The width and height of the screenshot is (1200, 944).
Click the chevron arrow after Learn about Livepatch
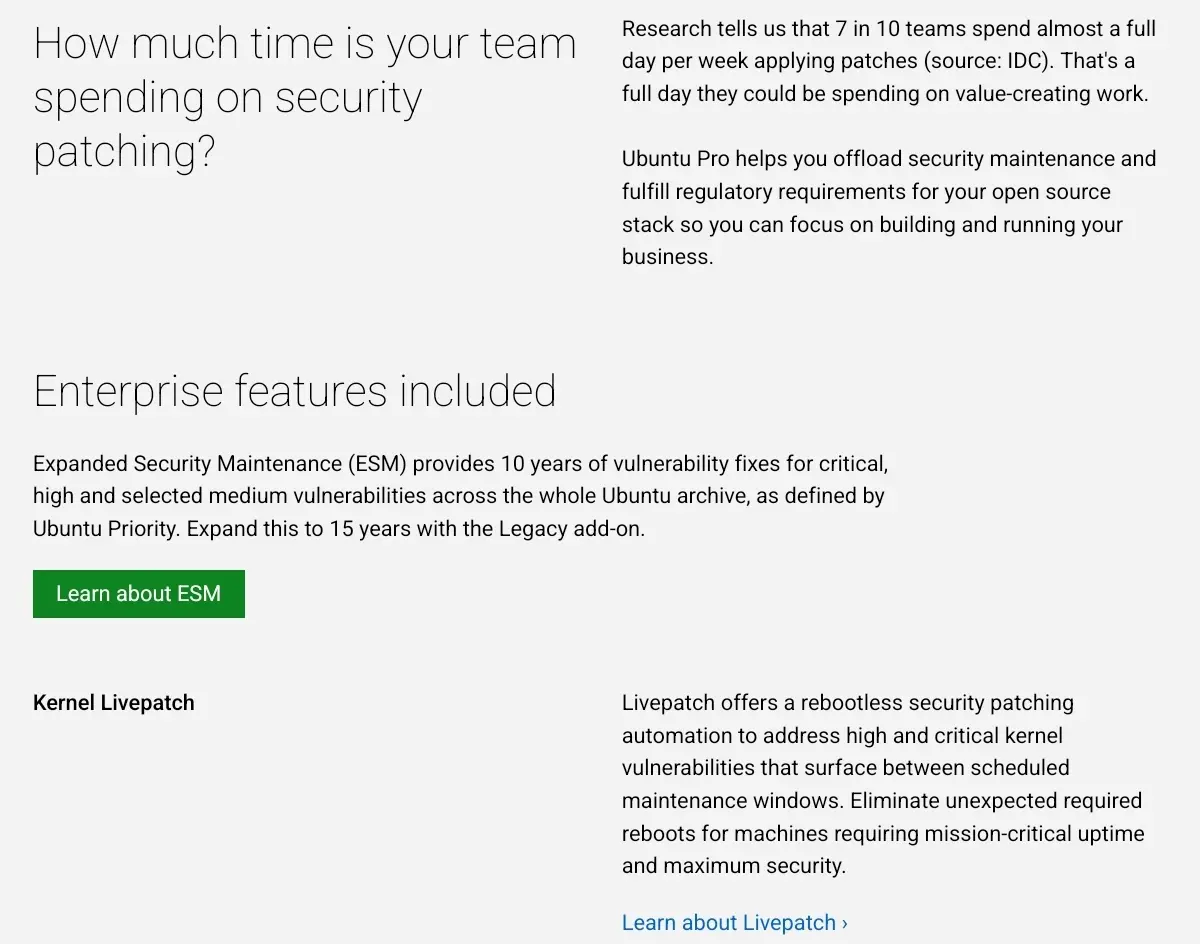845,923
